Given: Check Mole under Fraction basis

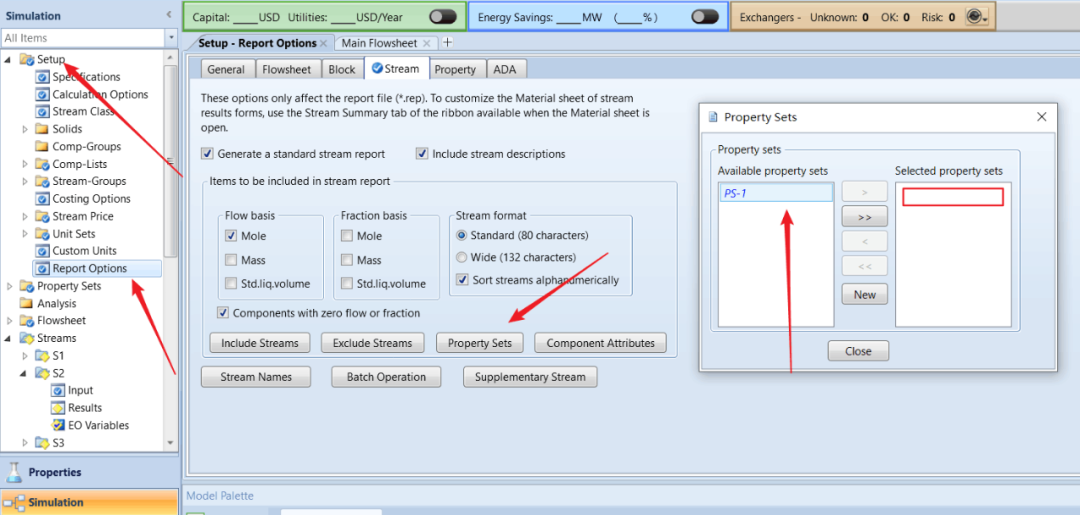Looking at the screenshot, I should click(x=347, y=236).
